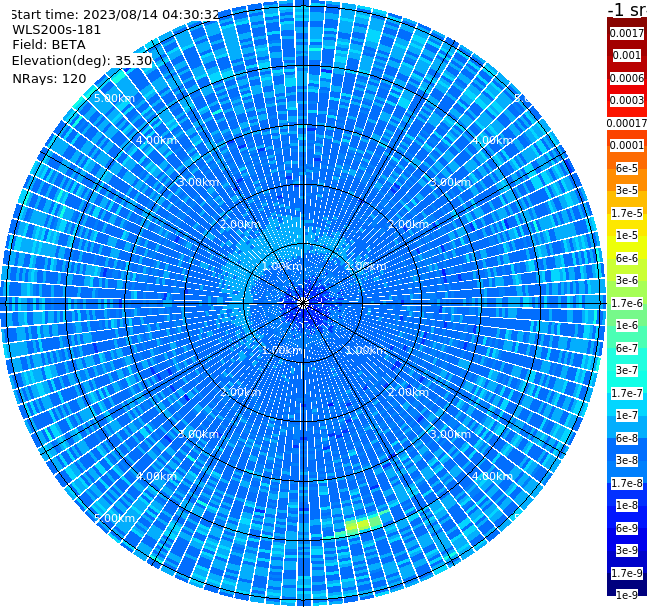The height and width of the screenshot is (607, 647).
Task: Click the Start time 2023/08/14 04:30:32 text
Action: pos(115,15)
